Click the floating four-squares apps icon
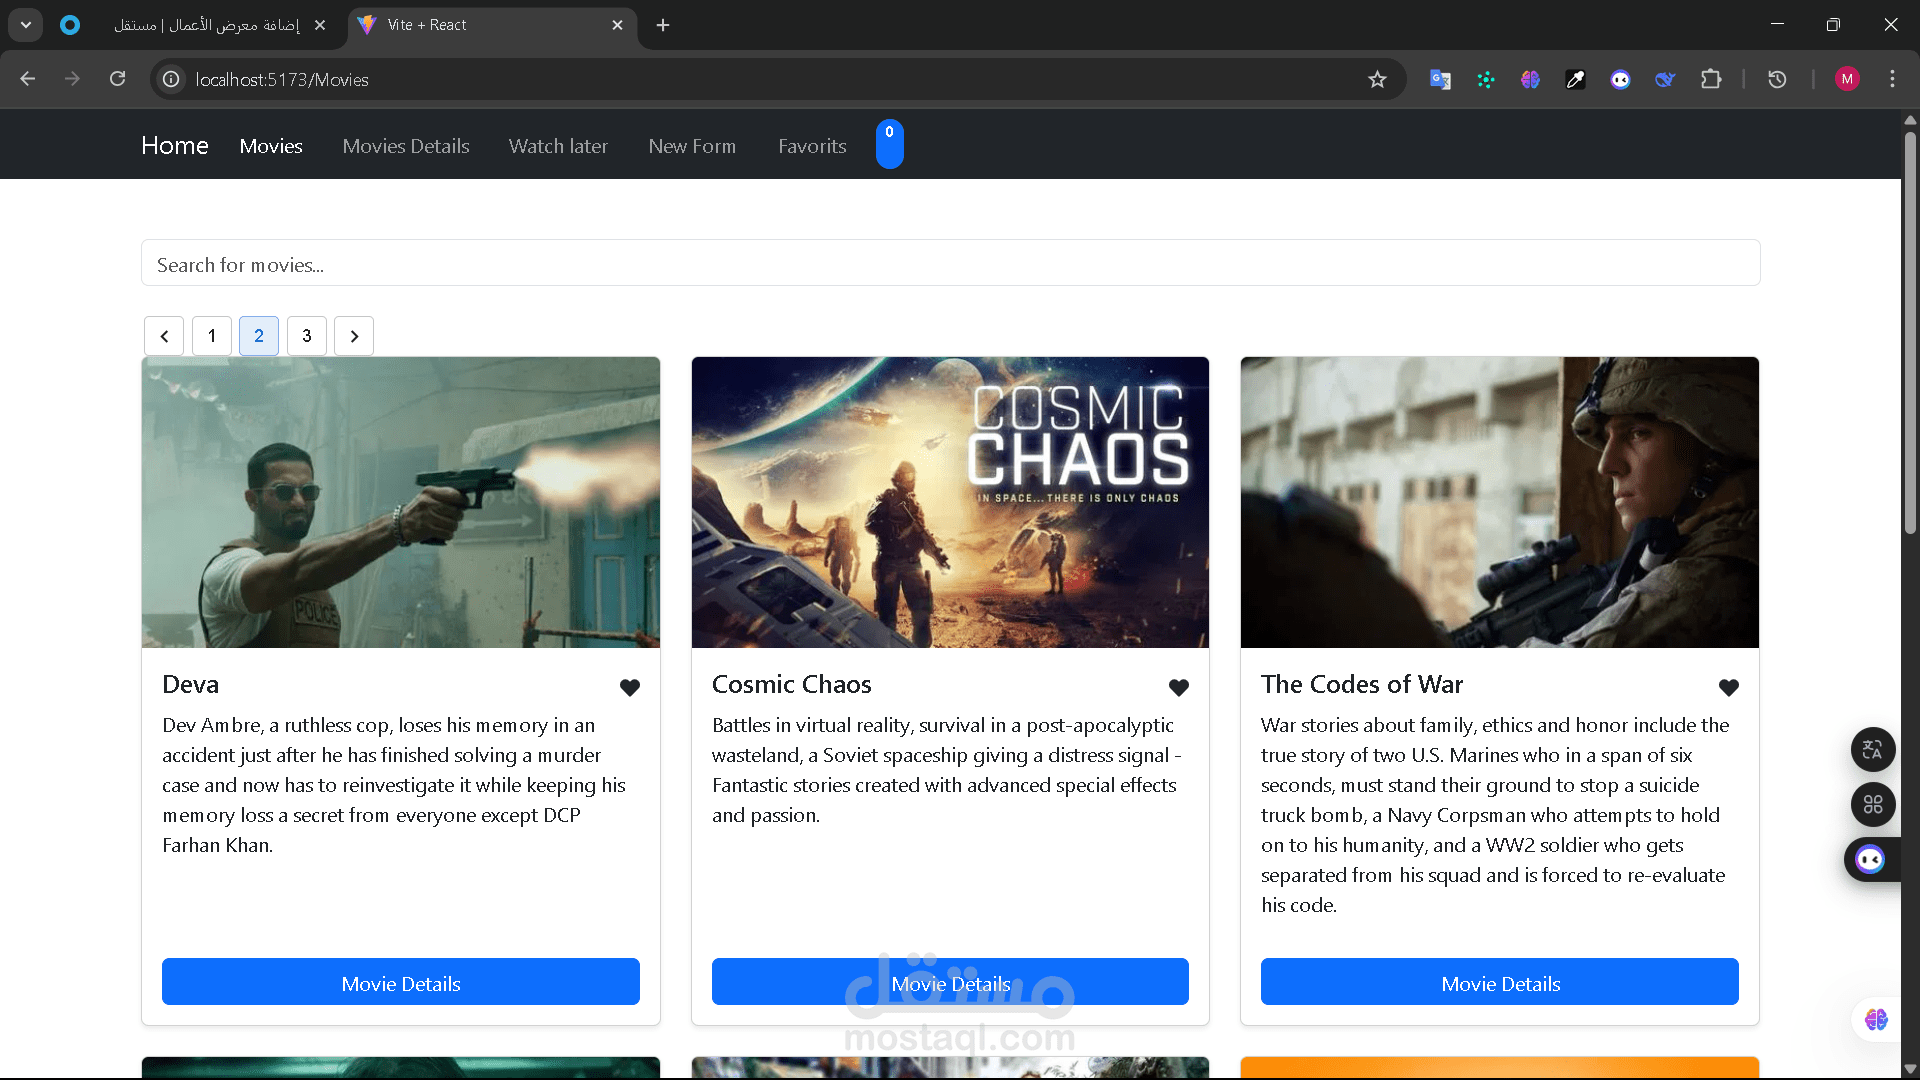1920x1080 pixels. click(x=1873, y=804)
